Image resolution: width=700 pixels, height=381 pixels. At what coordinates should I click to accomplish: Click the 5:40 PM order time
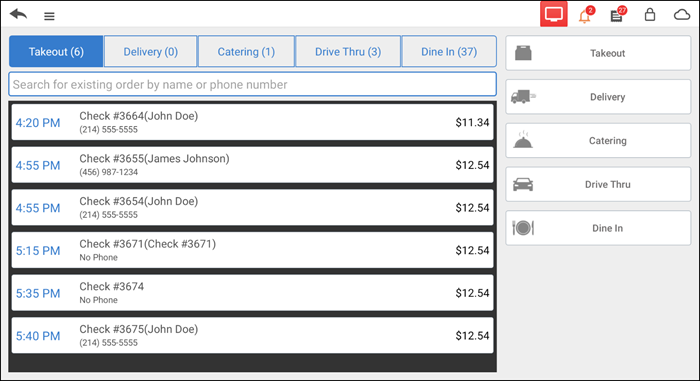(38, 336)
